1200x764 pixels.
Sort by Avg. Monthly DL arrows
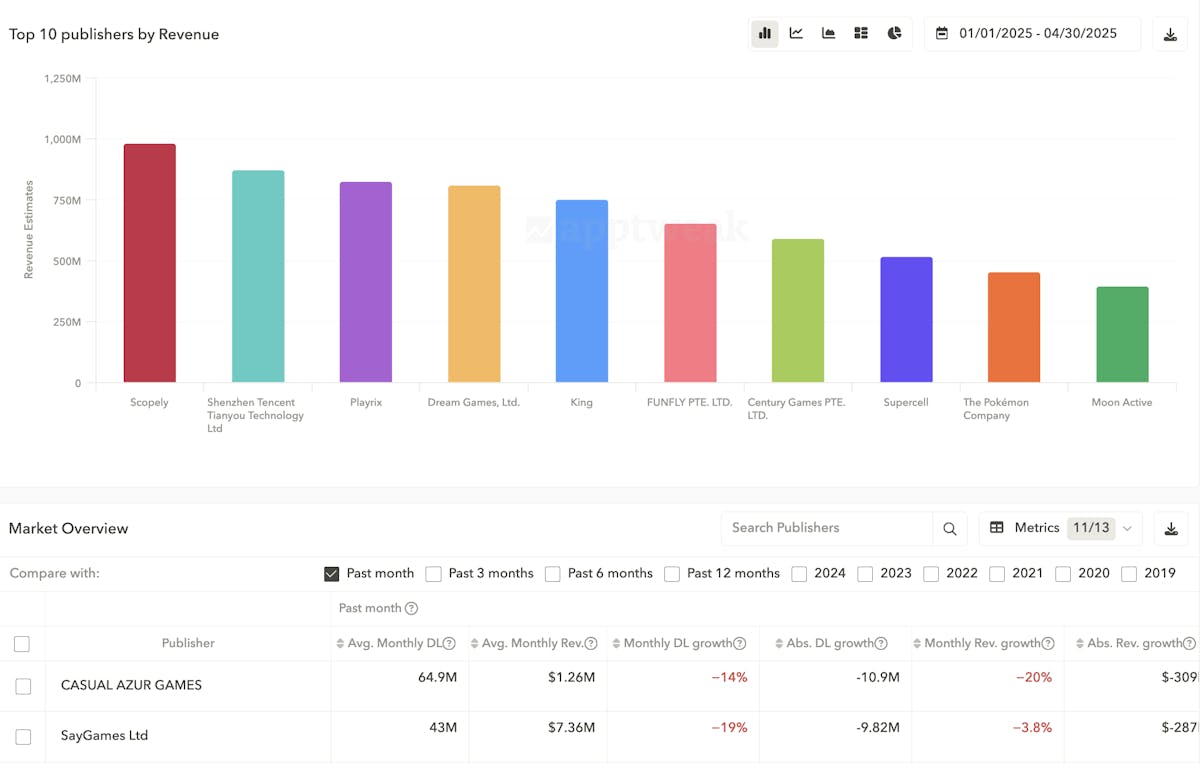(x=341, y=644)
